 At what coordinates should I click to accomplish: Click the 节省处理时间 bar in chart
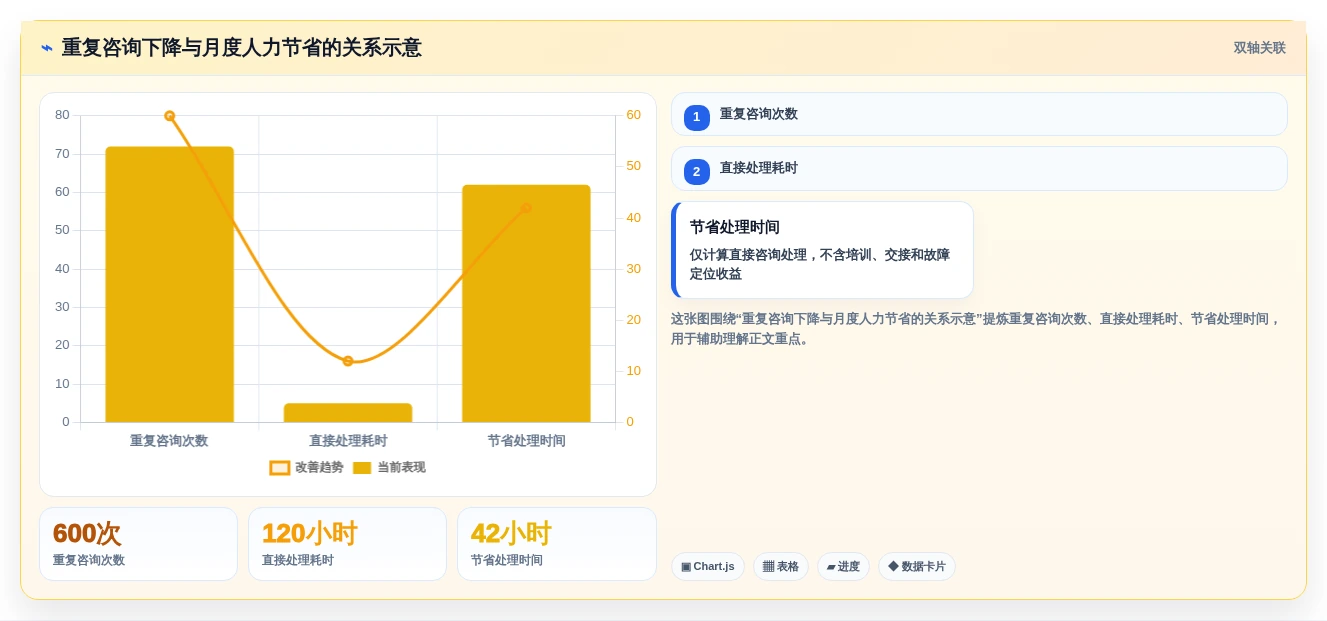click(x=526, y=303)
